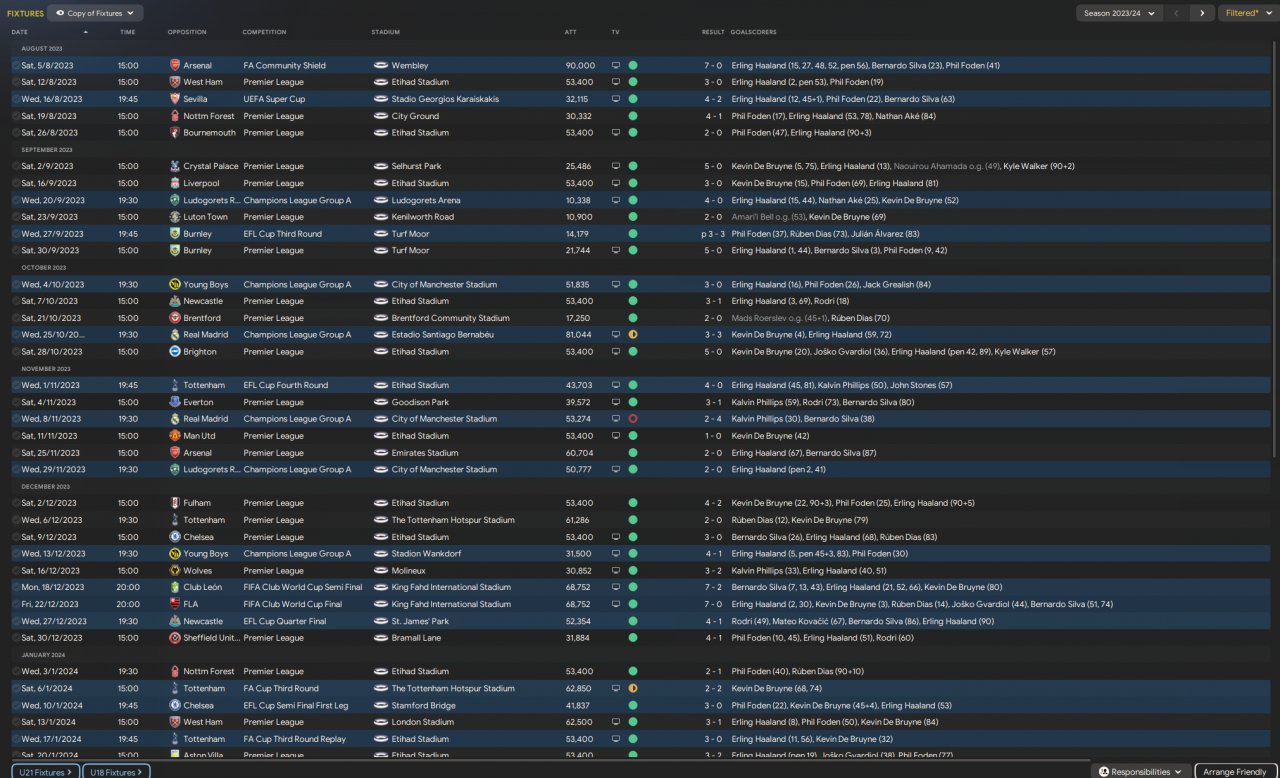This screenshot has width=1280, height=778.
Task: Click the Arsenal club badge in the Community Shield row
Action: (x=176, y=65)
